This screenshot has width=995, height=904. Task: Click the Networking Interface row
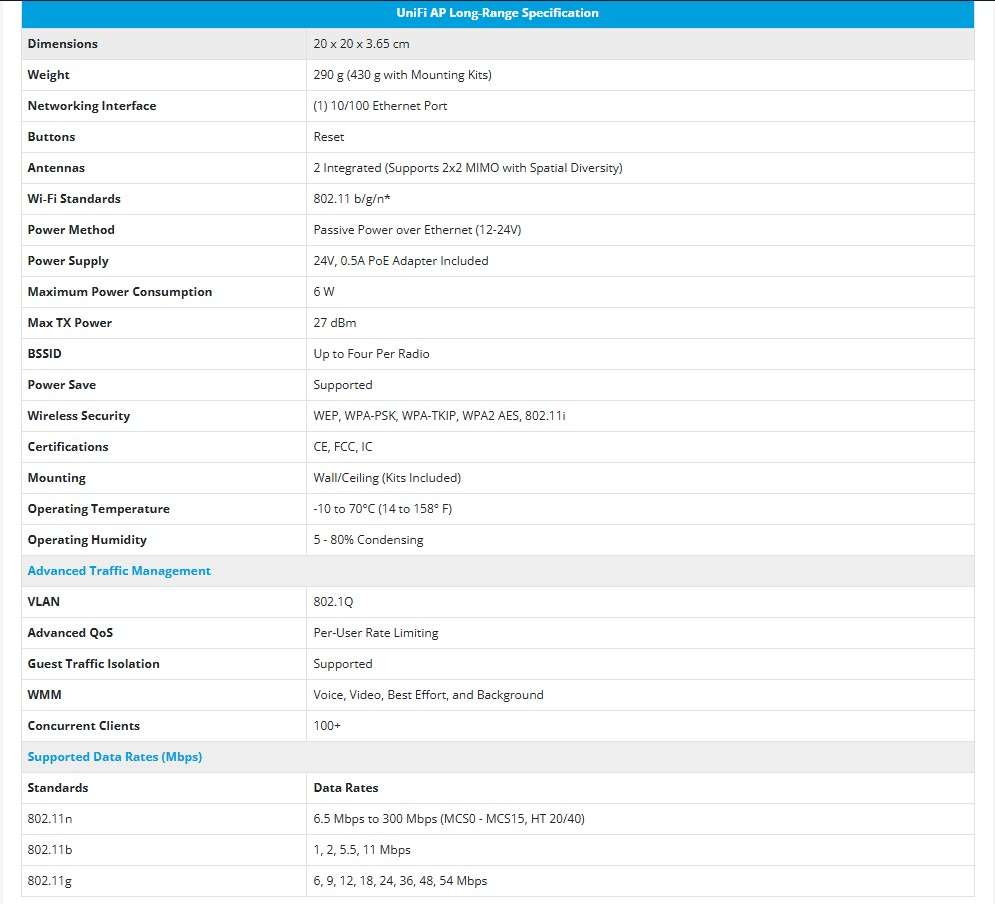pos(91,106)
